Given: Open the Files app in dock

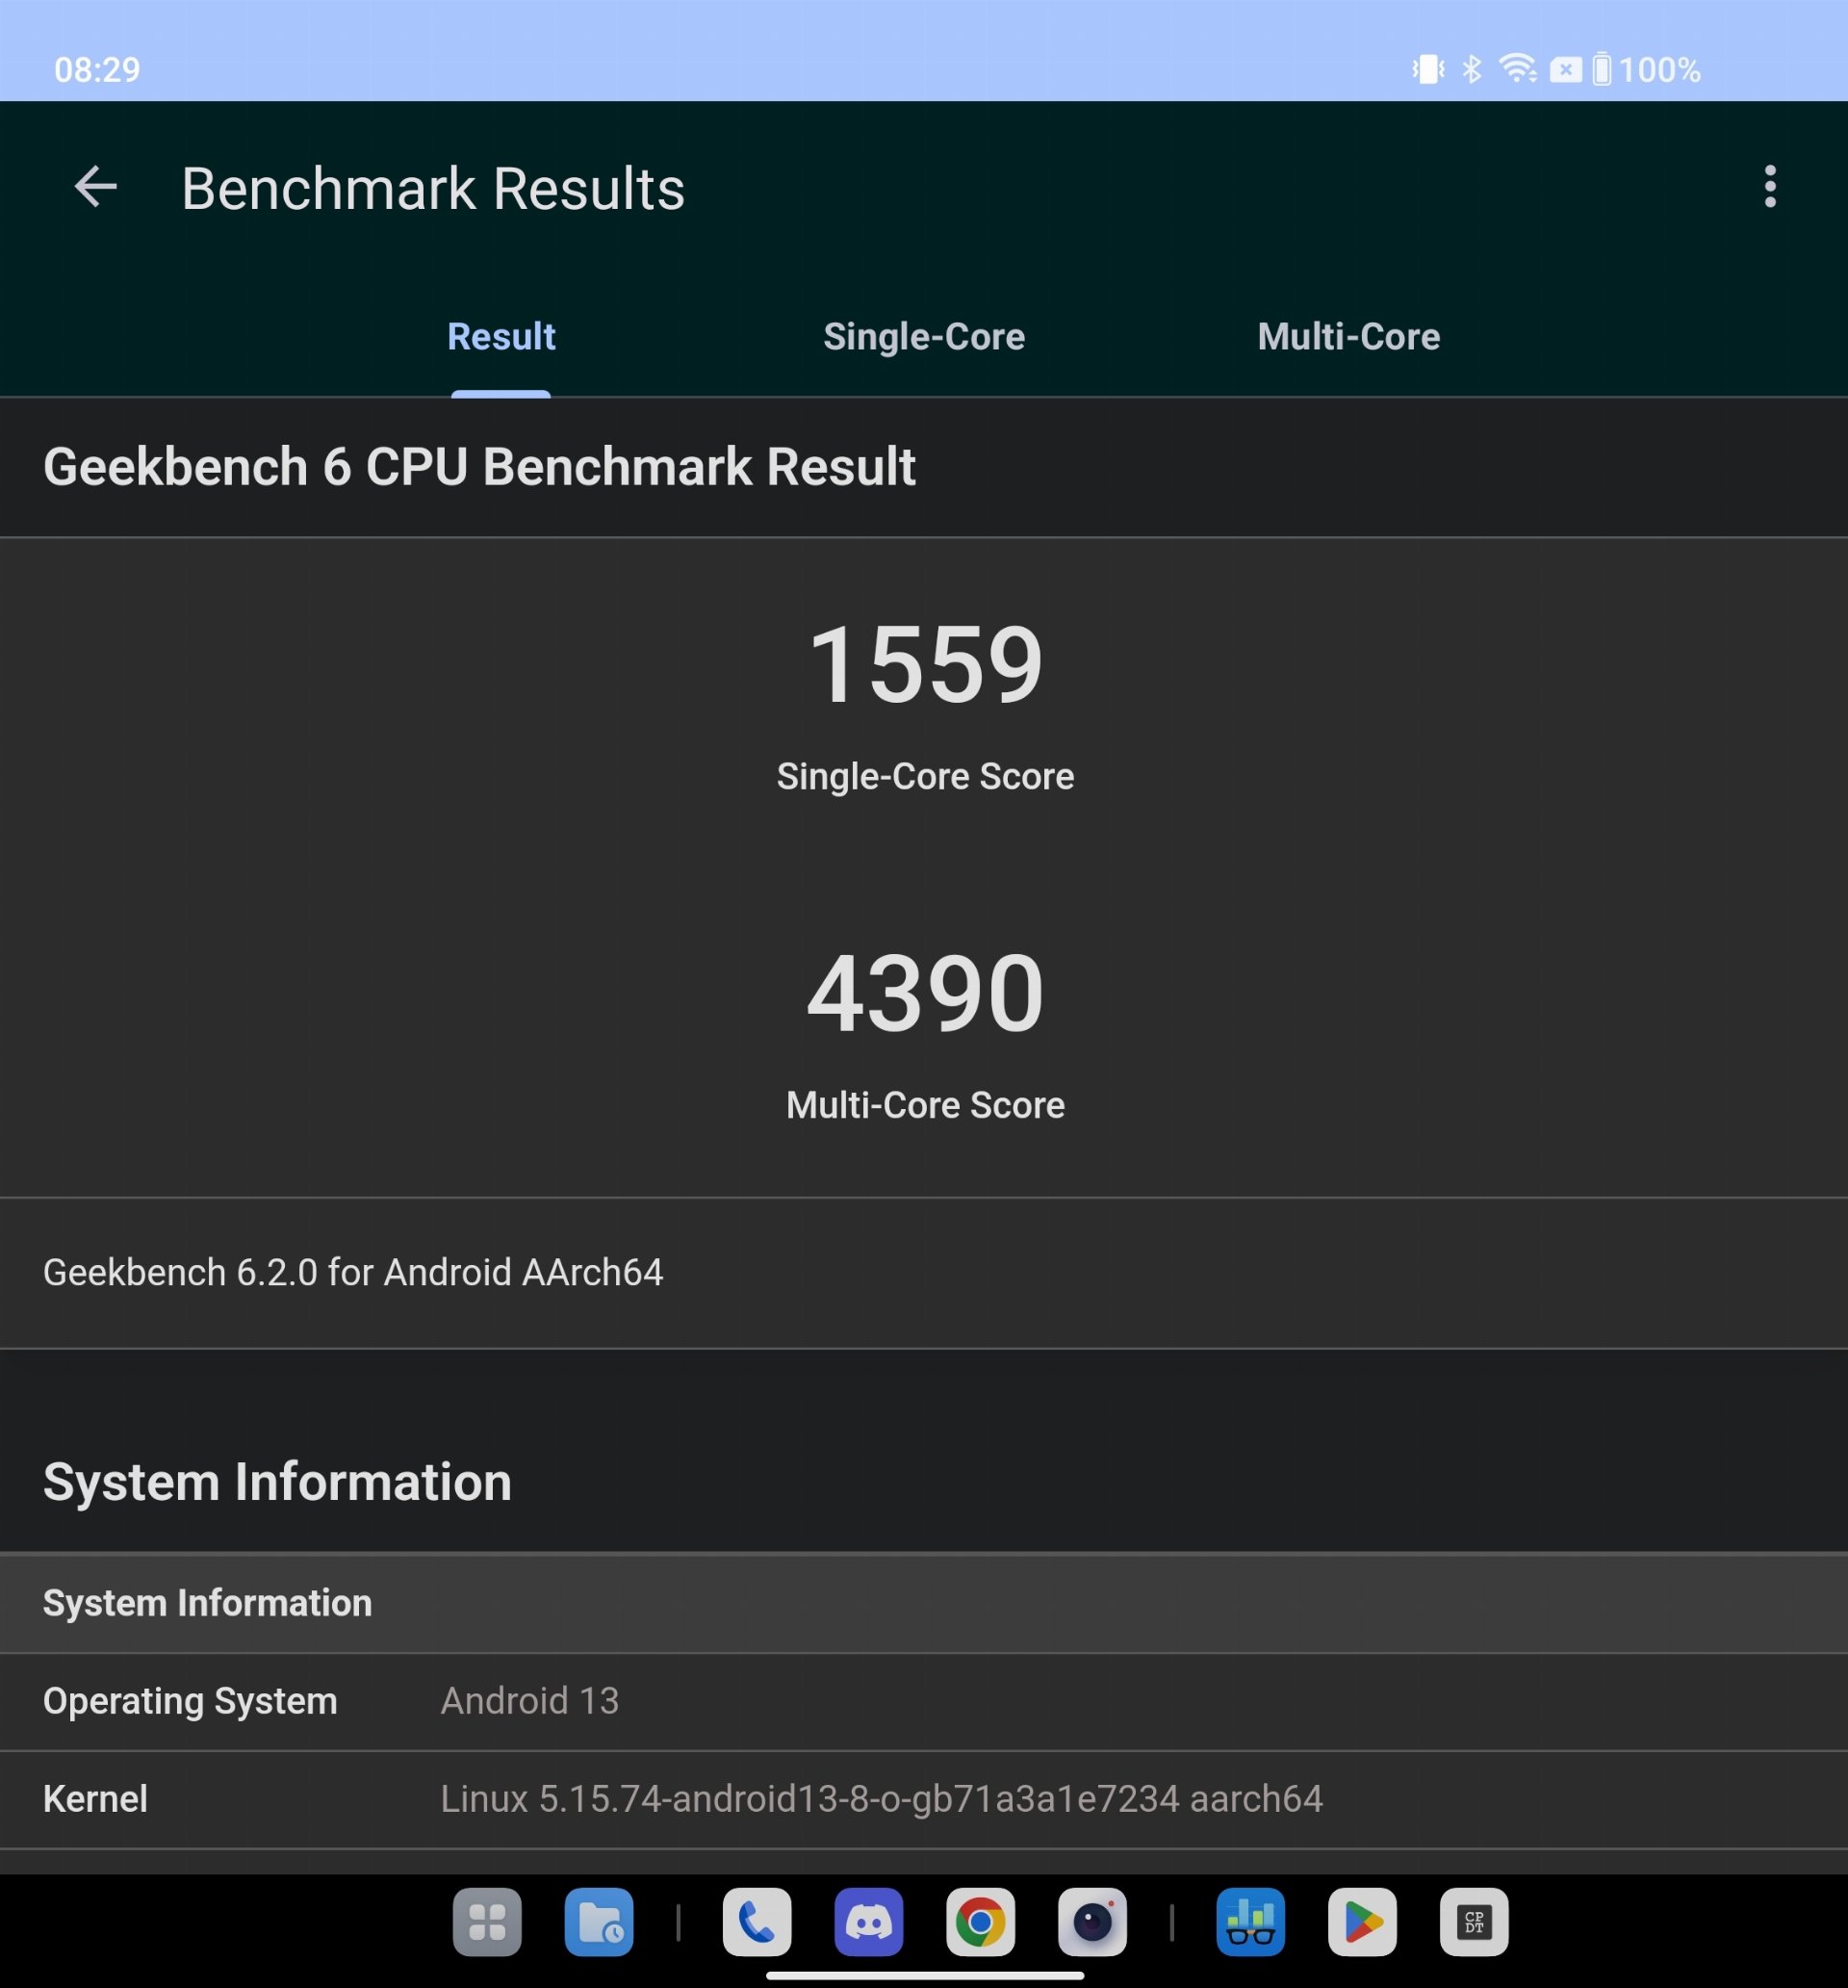Looking at the screenshot, I should point(599,1922).
